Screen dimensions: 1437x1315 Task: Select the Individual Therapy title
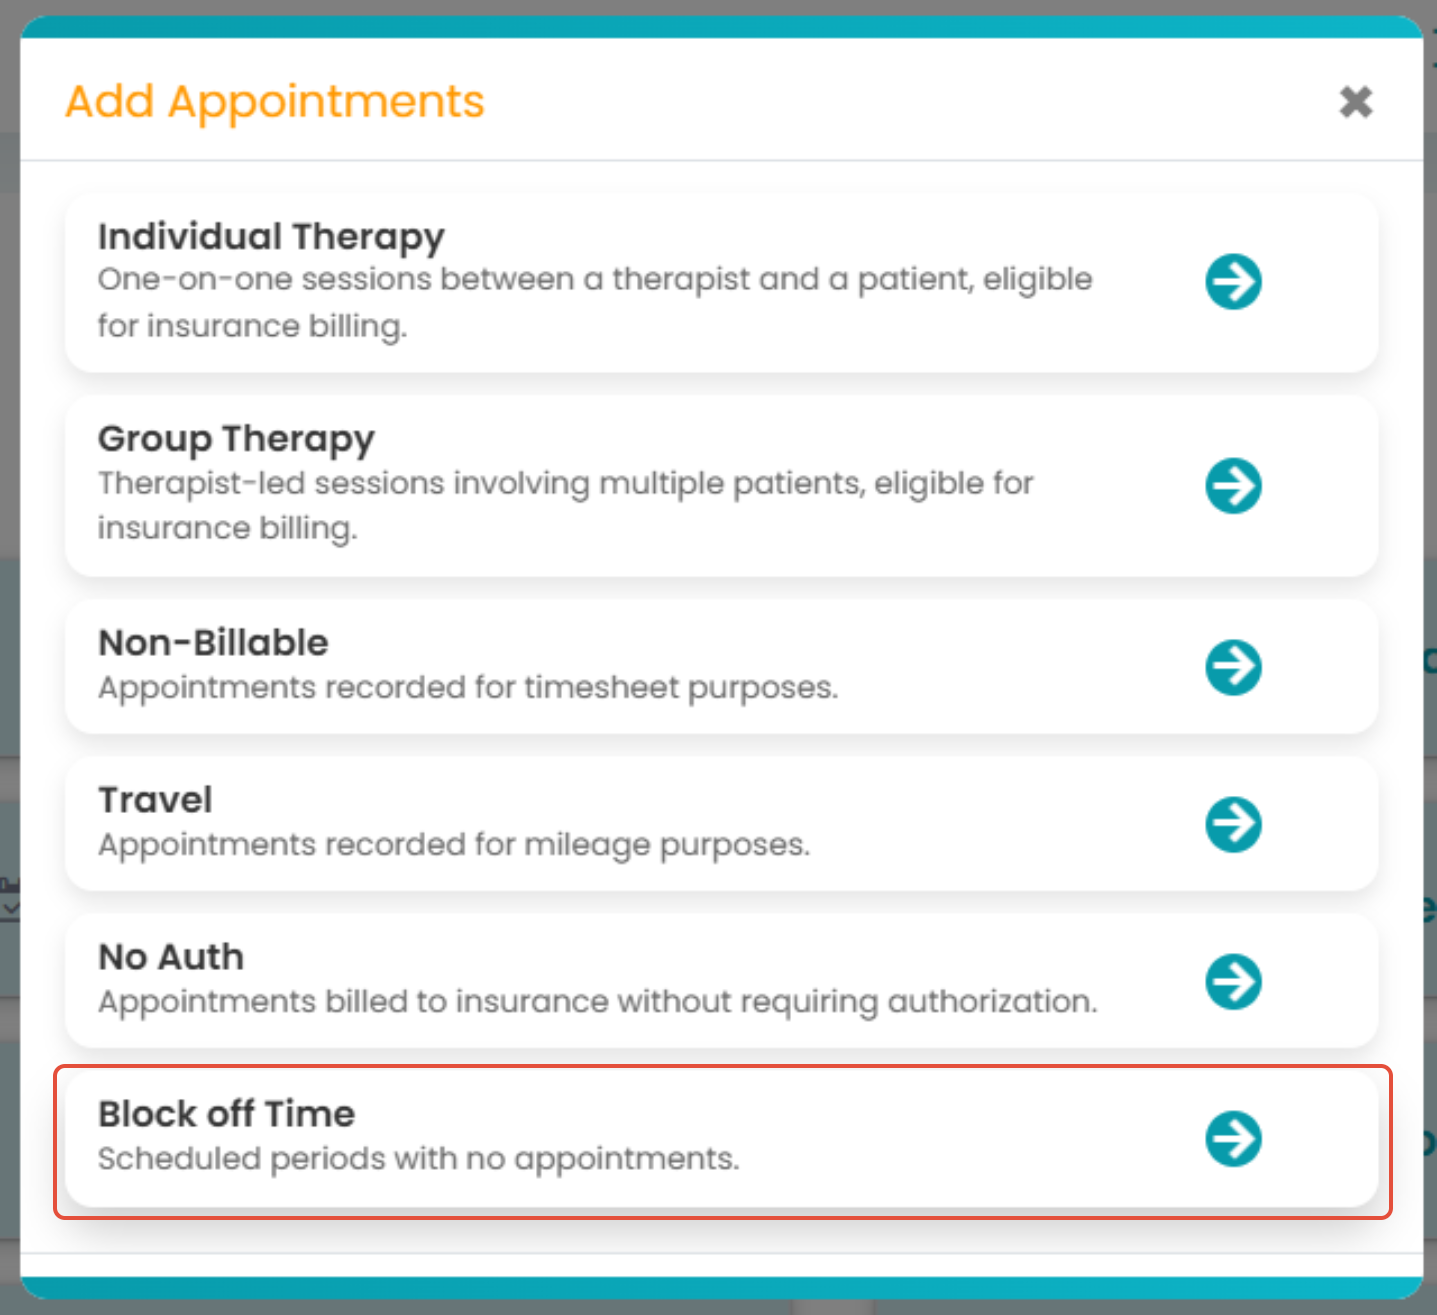point(271,237)
